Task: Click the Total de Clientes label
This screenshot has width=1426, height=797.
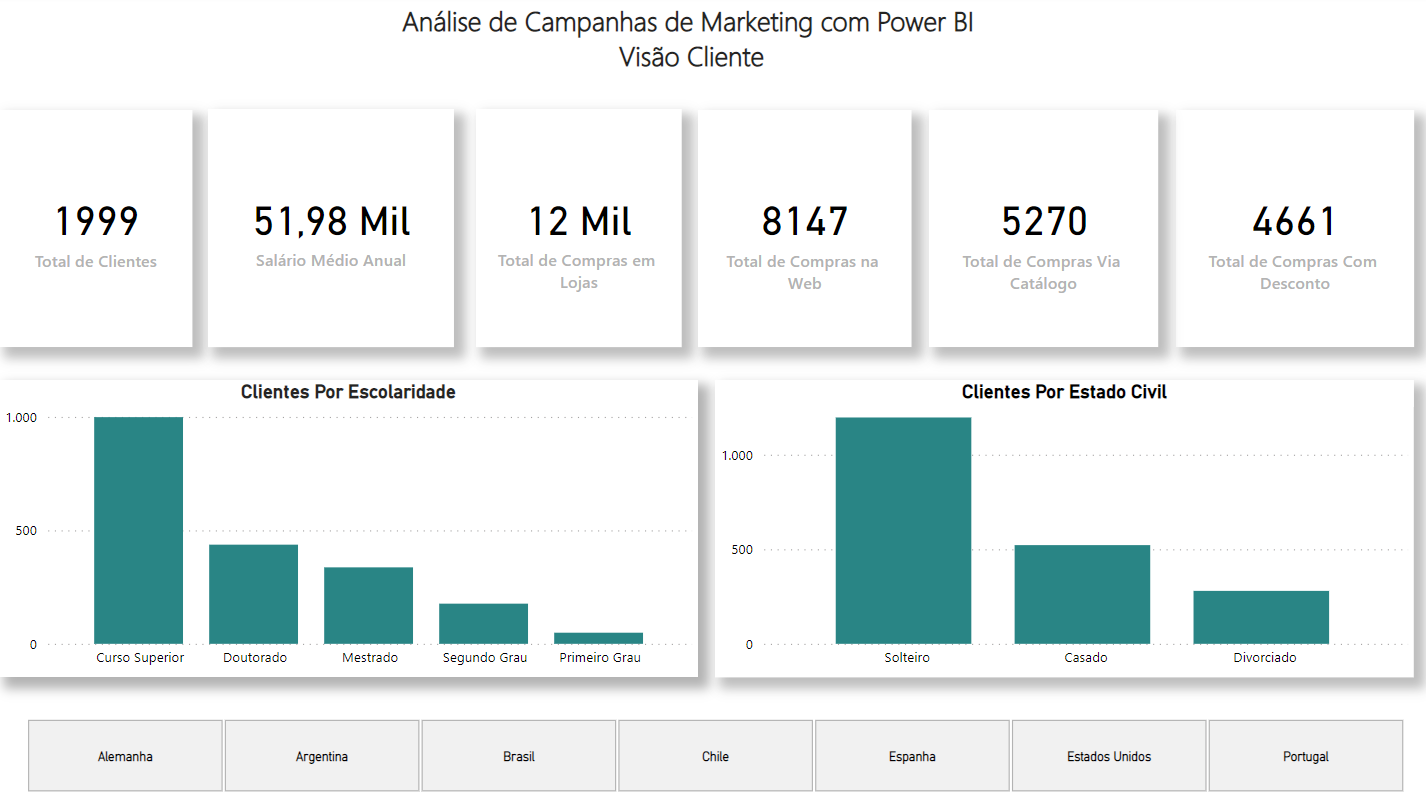Action: [96, 262]
